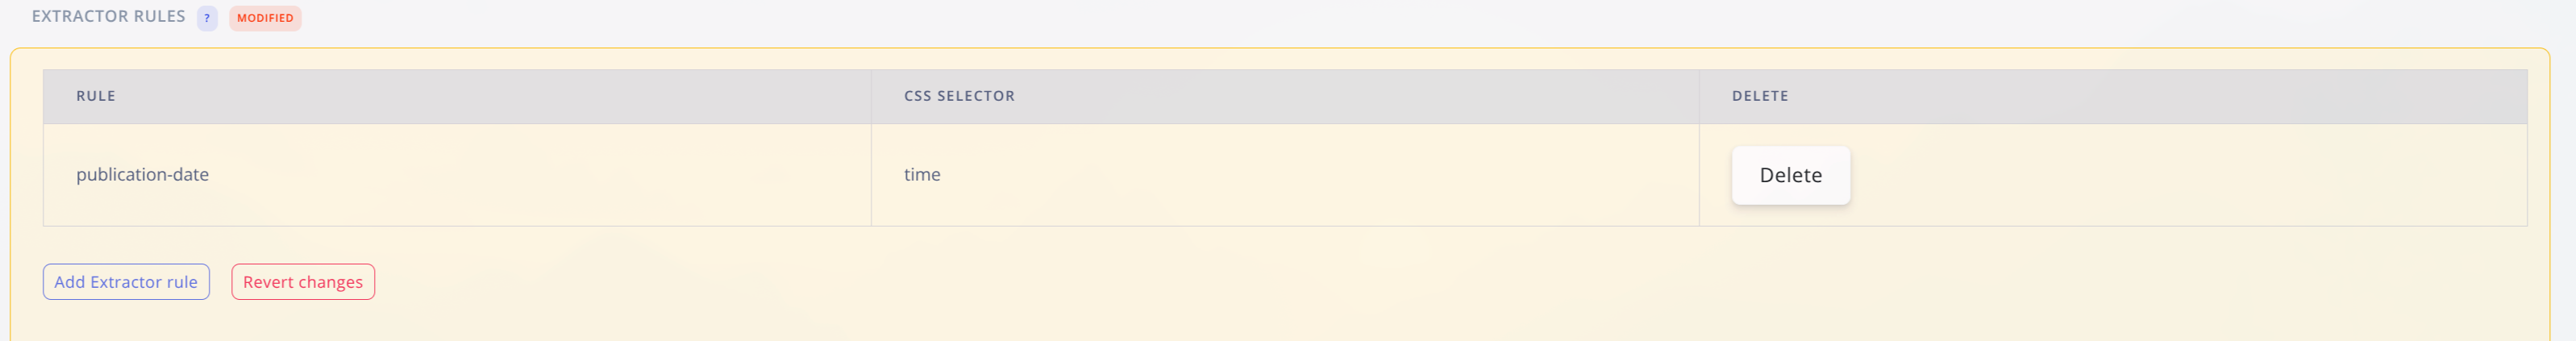Click the 'time' CSS selector cell
This screenshot has height=341, width=2576.
[922, 175]
